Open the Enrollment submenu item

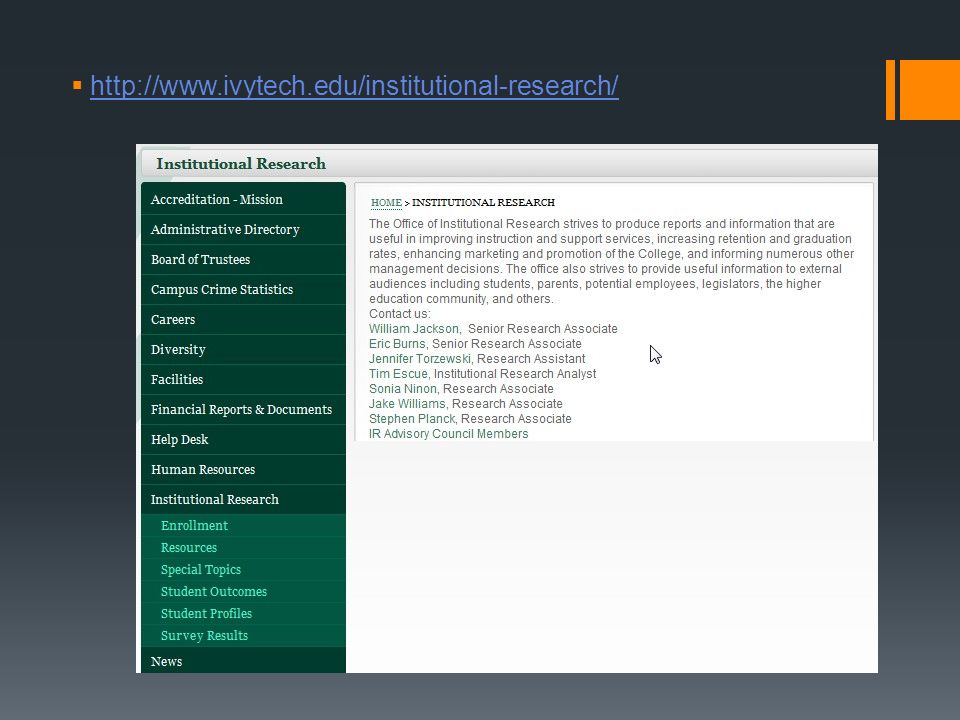[243, 526]
